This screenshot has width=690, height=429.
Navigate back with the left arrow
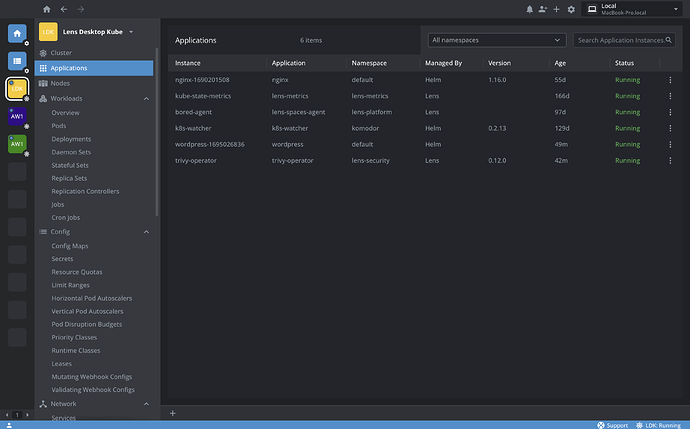pyautogui.click(x=64, y=9)
